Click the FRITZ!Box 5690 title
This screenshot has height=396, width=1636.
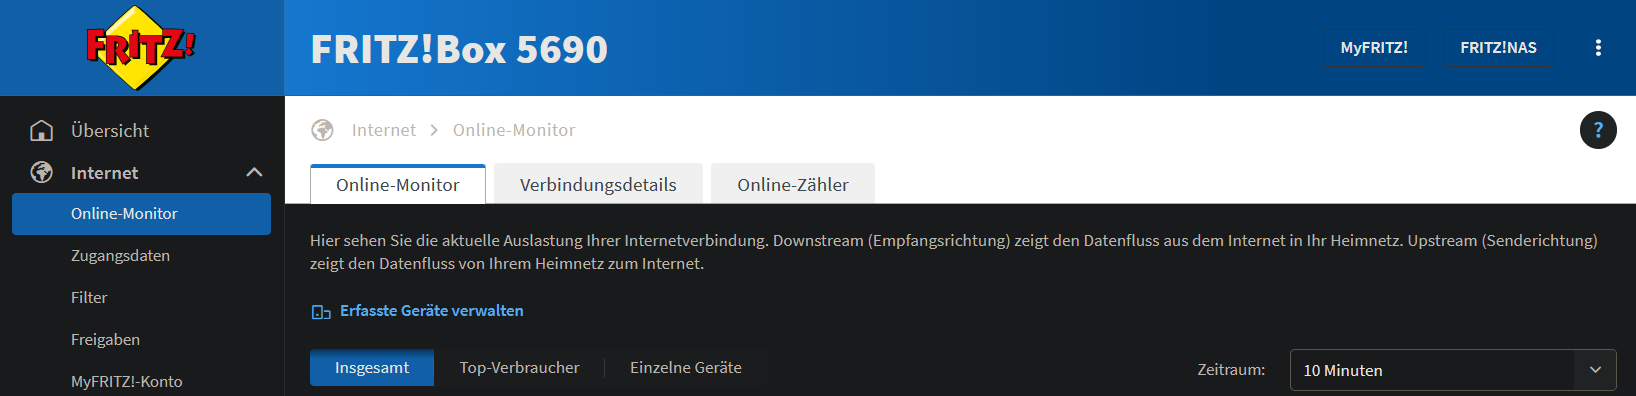click(x=459, y=49)
